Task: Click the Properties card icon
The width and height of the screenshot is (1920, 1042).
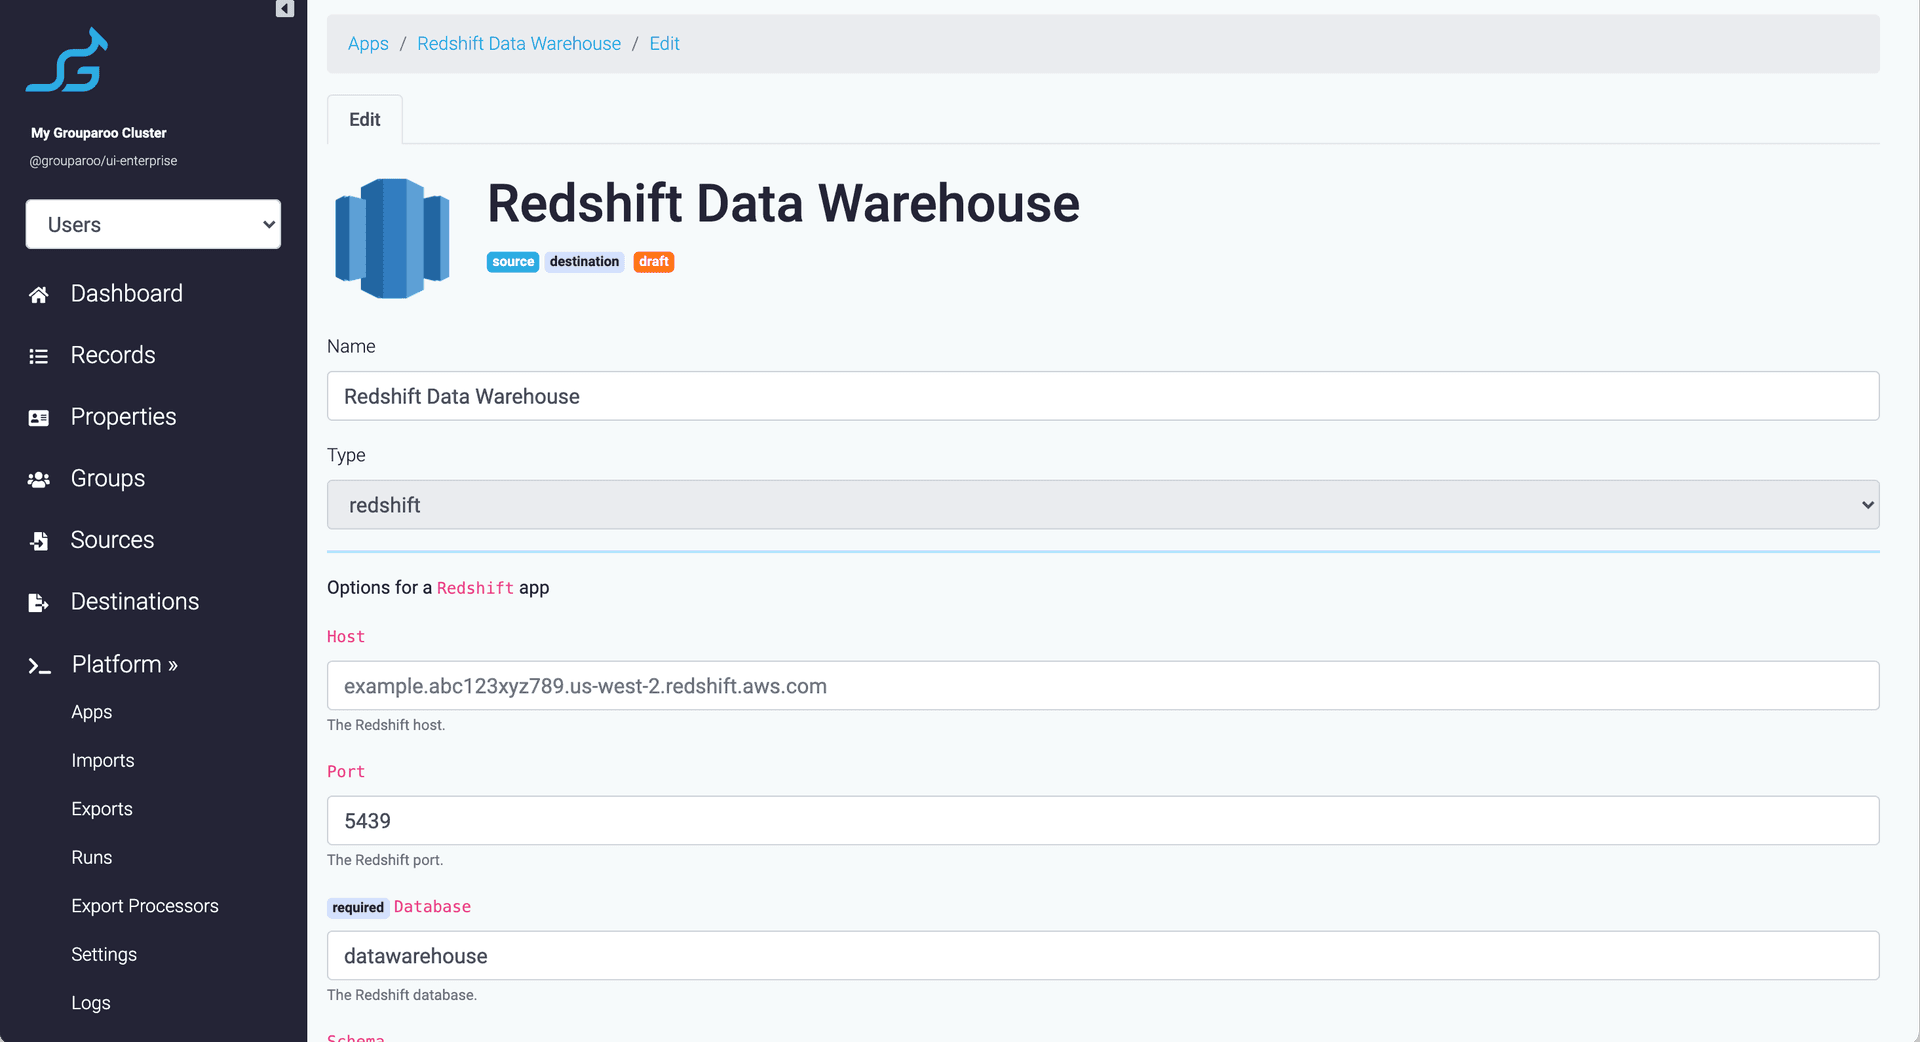Action: point(39,418)
